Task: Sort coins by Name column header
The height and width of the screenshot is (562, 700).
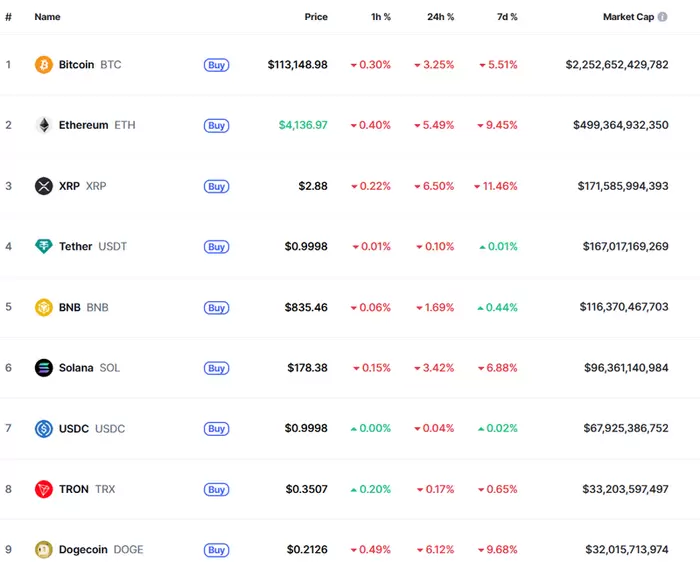Action: click(x=47, y=17)
